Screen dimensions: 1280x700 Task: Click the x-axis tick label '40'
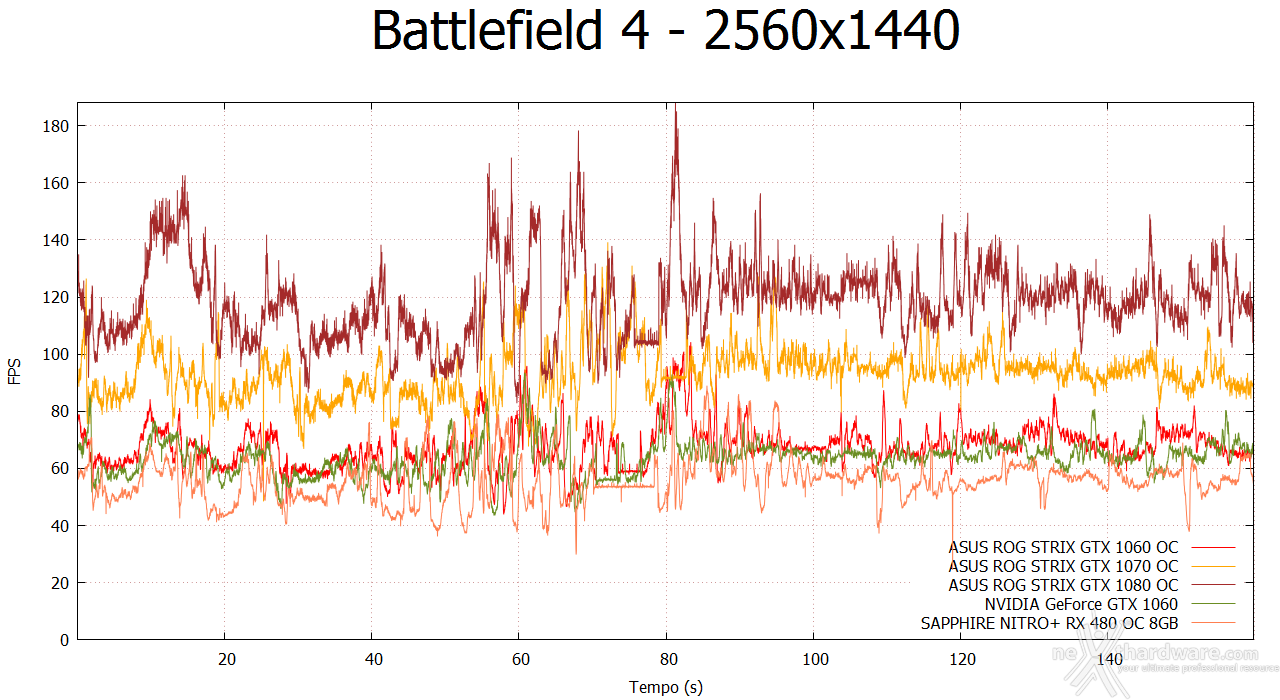point(372,659)
